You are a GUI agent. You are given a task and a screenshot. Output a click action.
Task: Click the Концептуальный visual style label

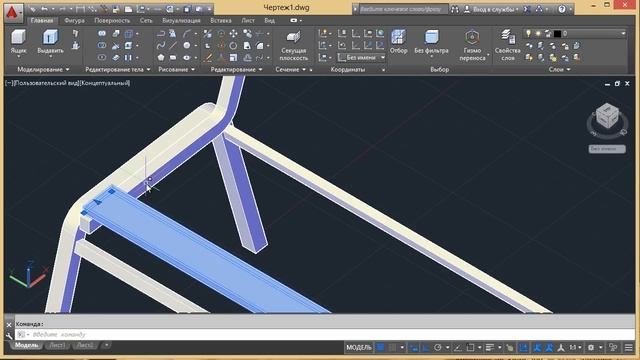[x=104, y=83]
